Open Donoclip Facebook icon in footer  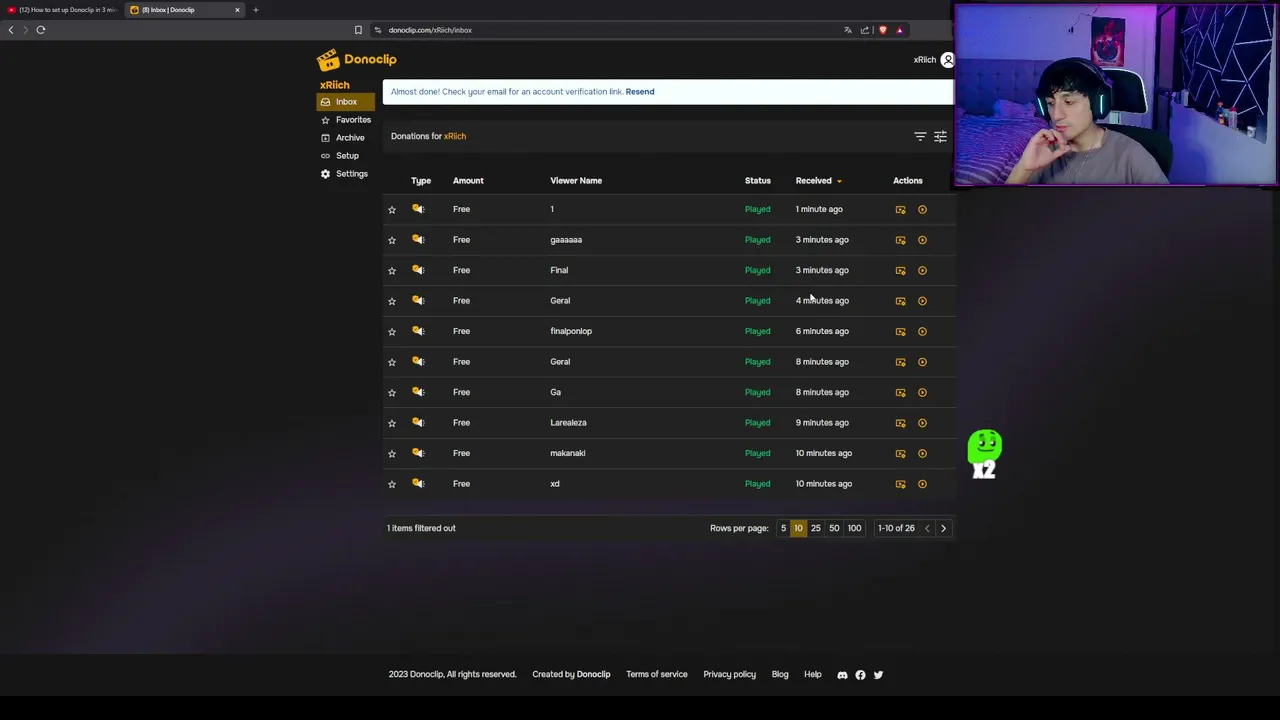pos(860,675)
